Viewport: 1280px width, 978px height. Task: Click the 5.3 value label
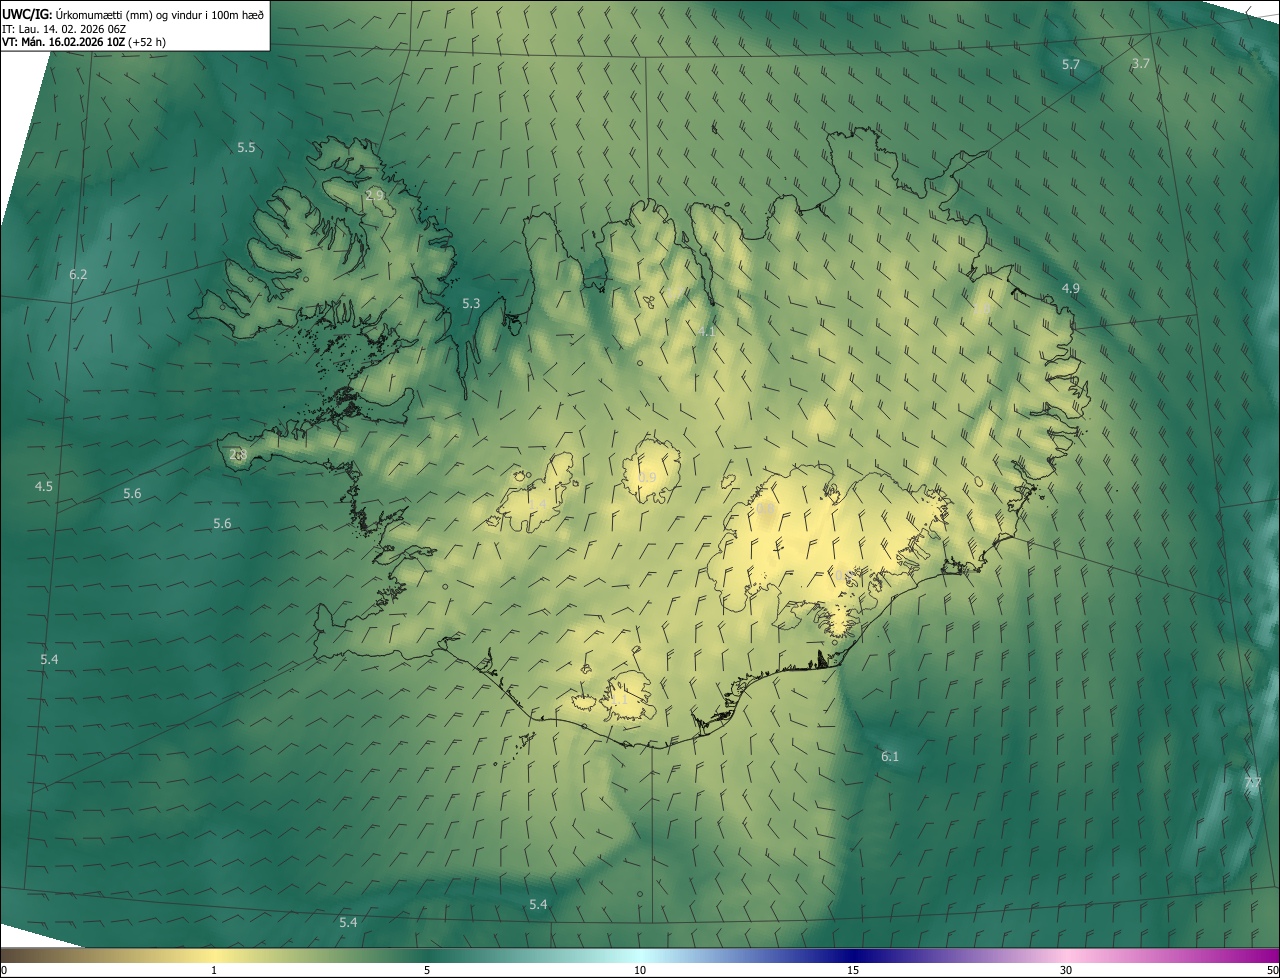[471, 303]
